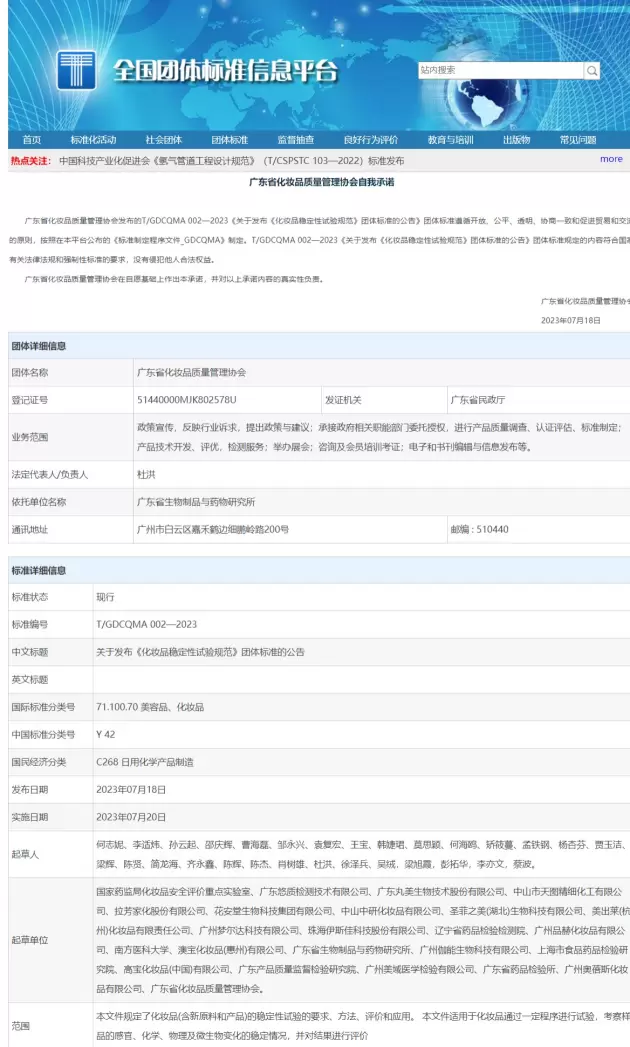Image resolution: width=630 pixels, height=1047 pixels.
Task: Focus the 站内搜索 search field
Action: (x=500, y=71)
